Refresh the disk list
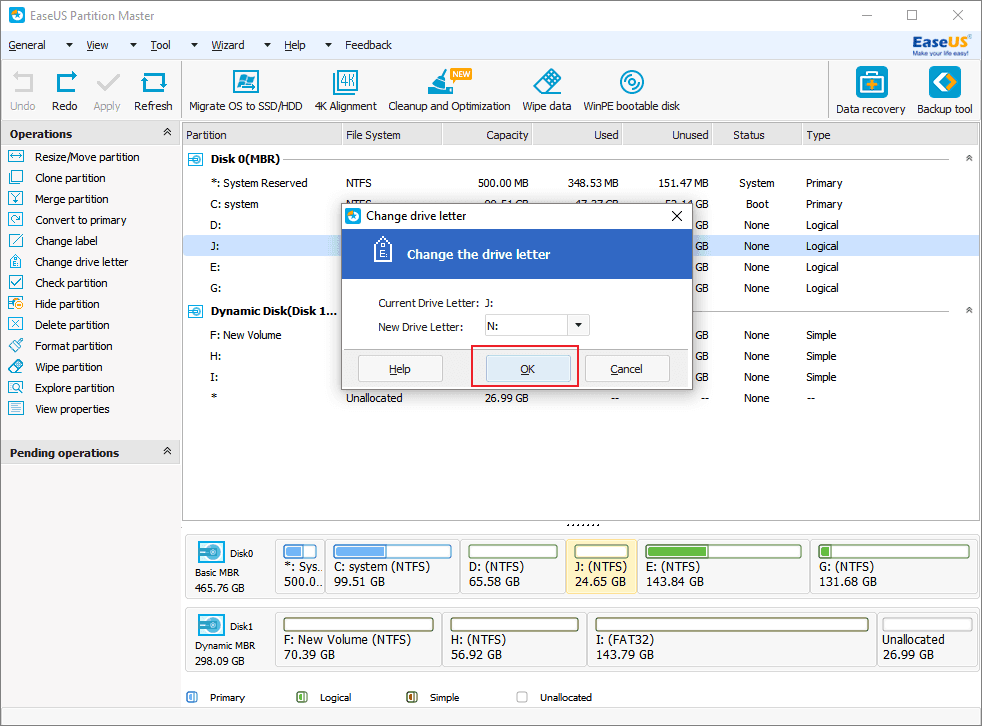The height and width of the screenshot is (726, 982). click(153, 91)
